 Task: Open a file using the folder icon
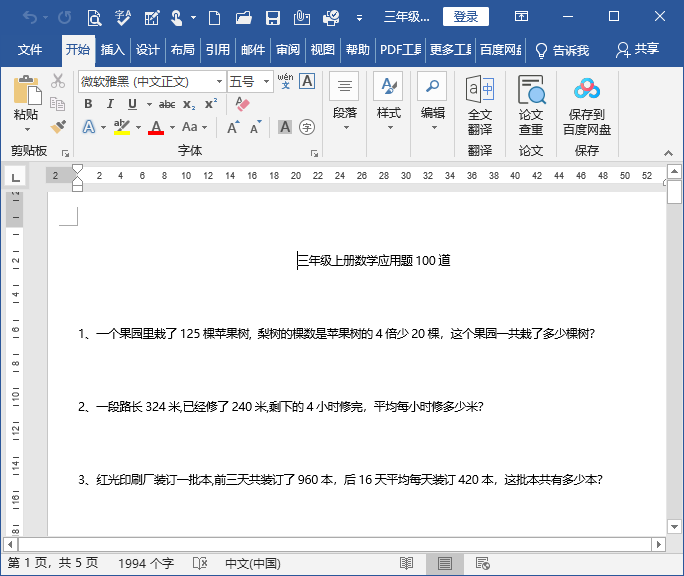[243, 17]
